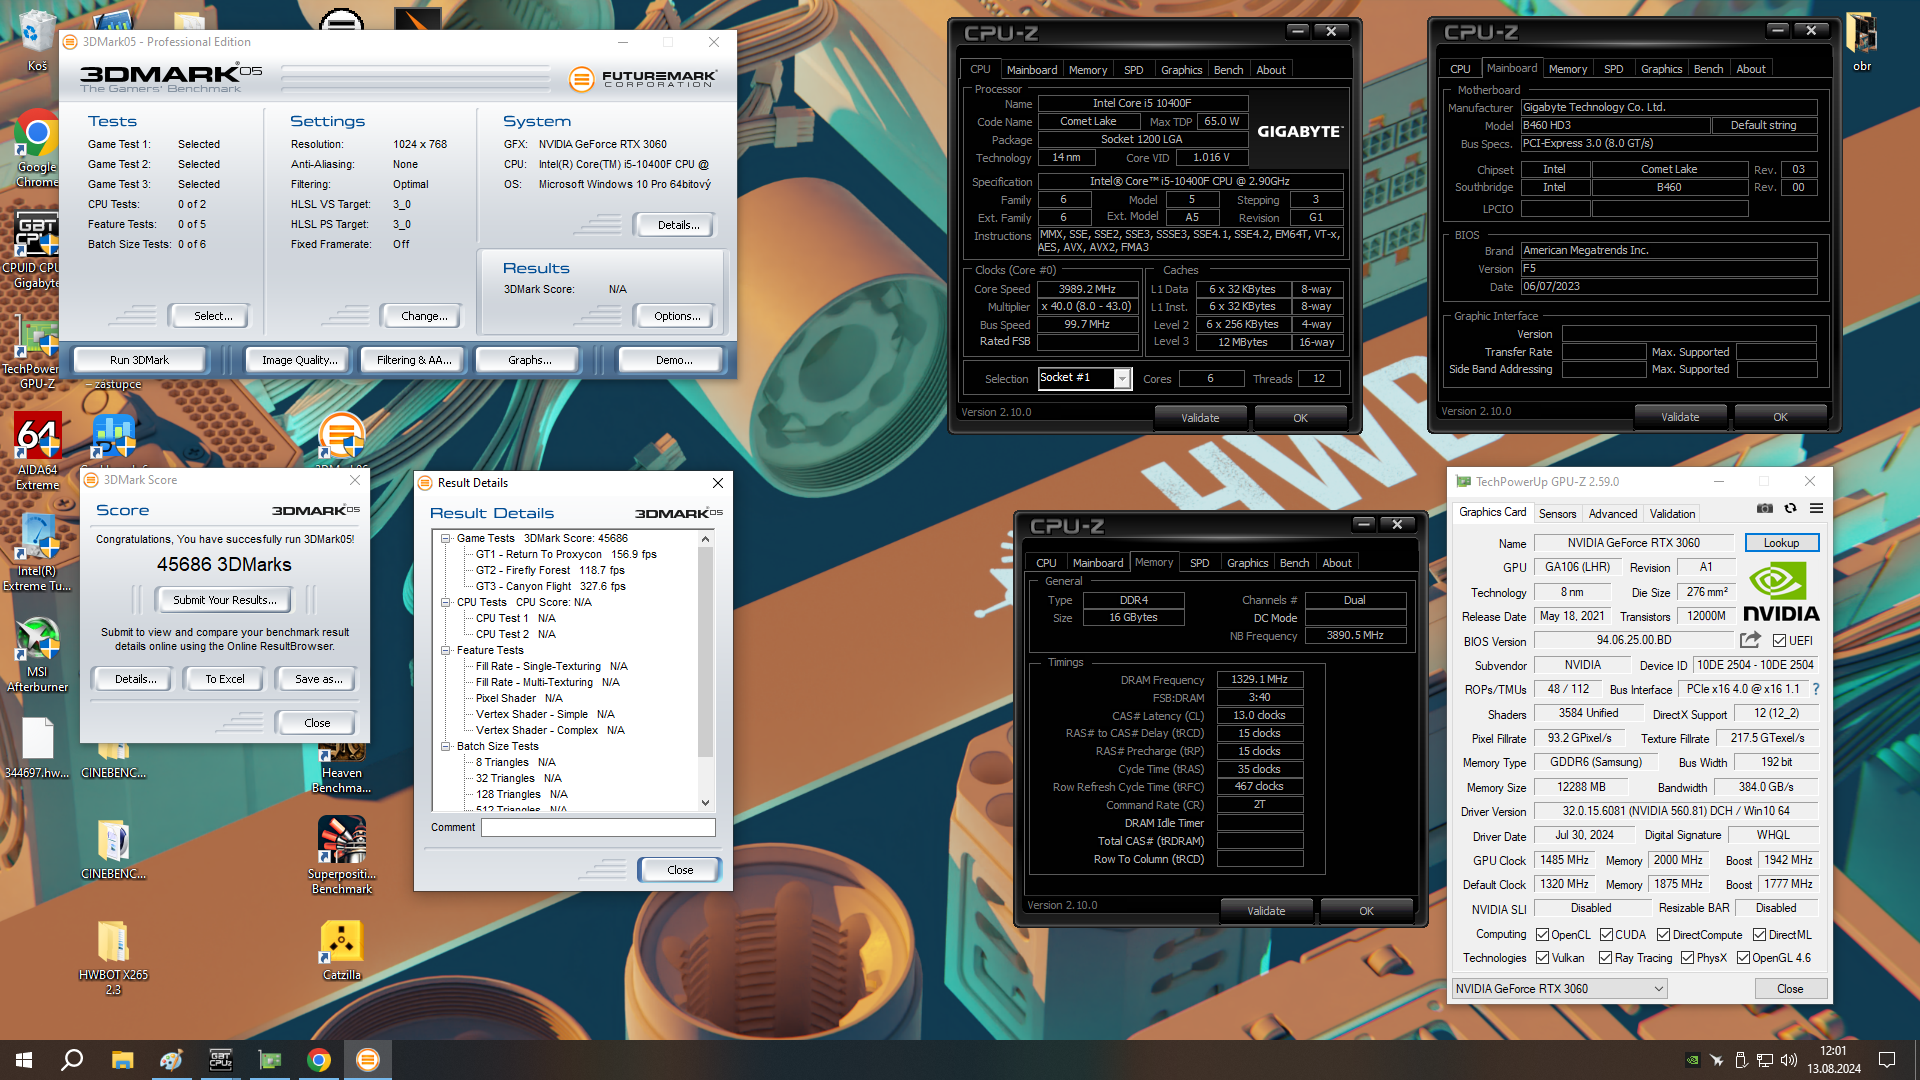Open Heaven Benchmark desktop icon
The width and height of the screenshot is (1920, 1080).
[341, 768]
